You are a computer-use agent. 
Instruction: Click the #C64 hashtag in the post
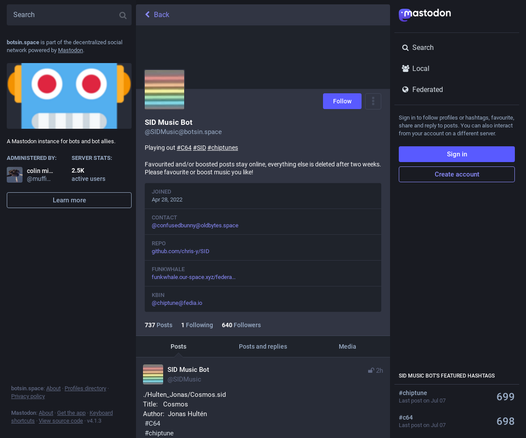[x=153, y=424]
